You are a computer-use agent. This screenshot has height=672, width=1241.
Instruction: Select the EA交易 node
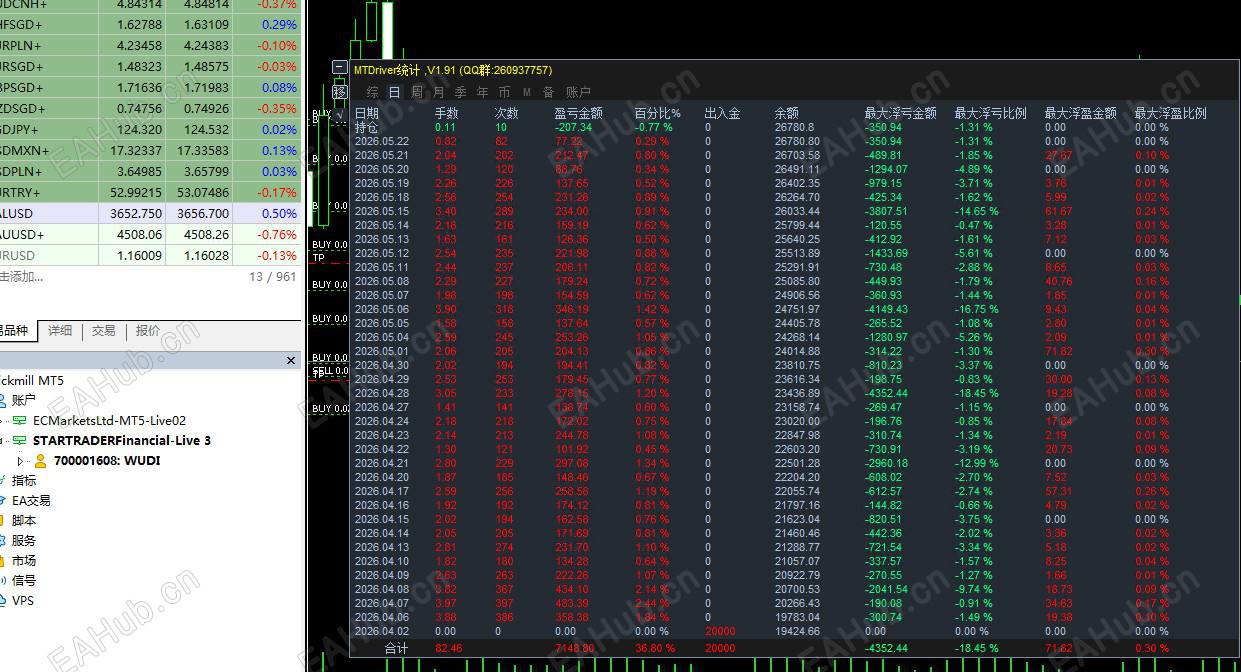(31, 501)
